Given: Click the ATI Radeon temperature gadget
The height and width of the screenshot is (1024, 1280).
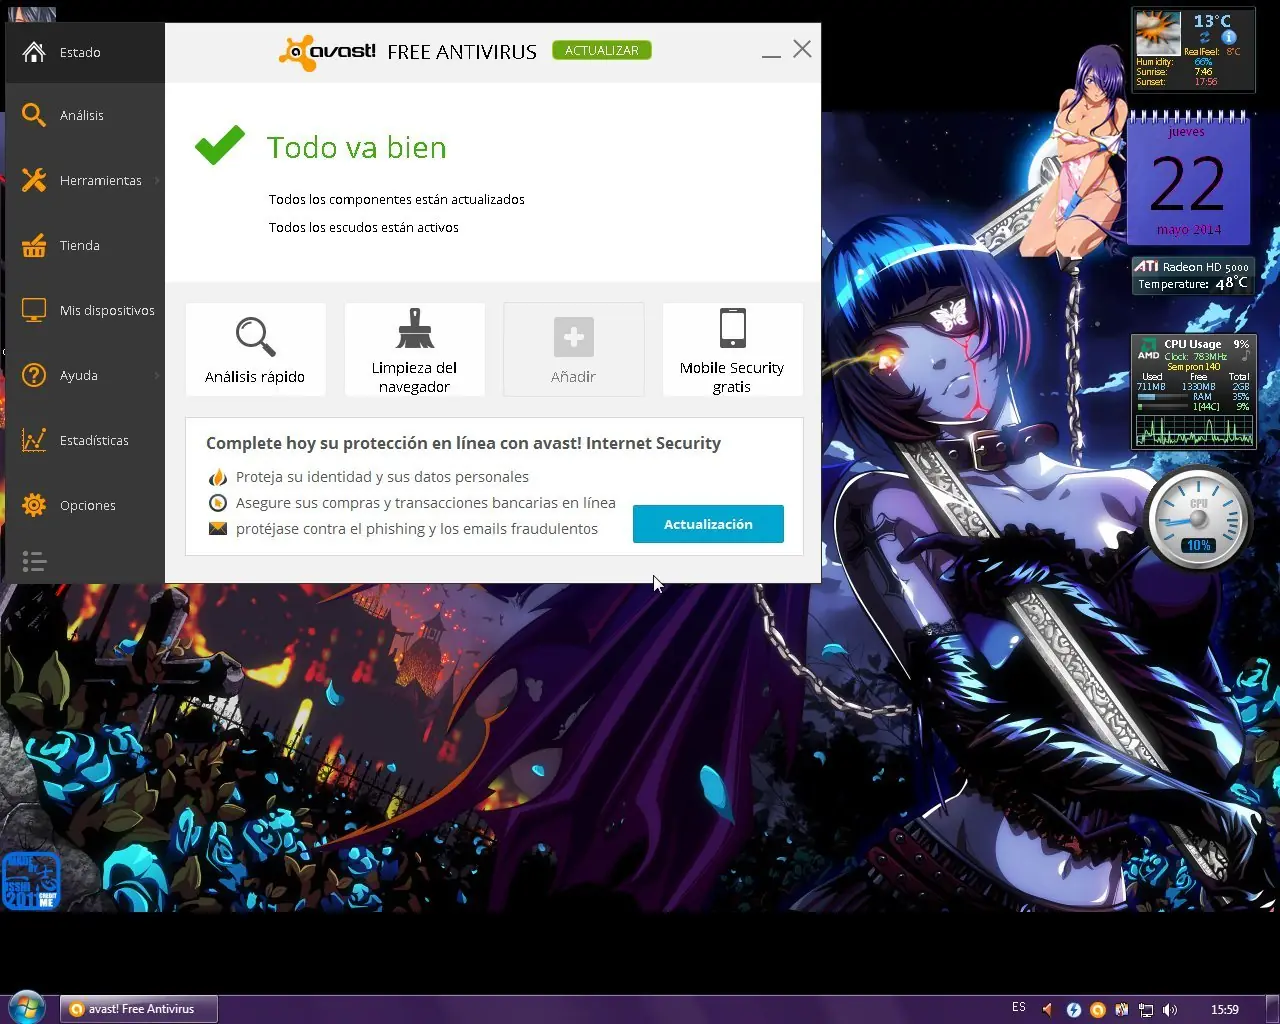Looking at the screenshot, I should click(1192, 275).
